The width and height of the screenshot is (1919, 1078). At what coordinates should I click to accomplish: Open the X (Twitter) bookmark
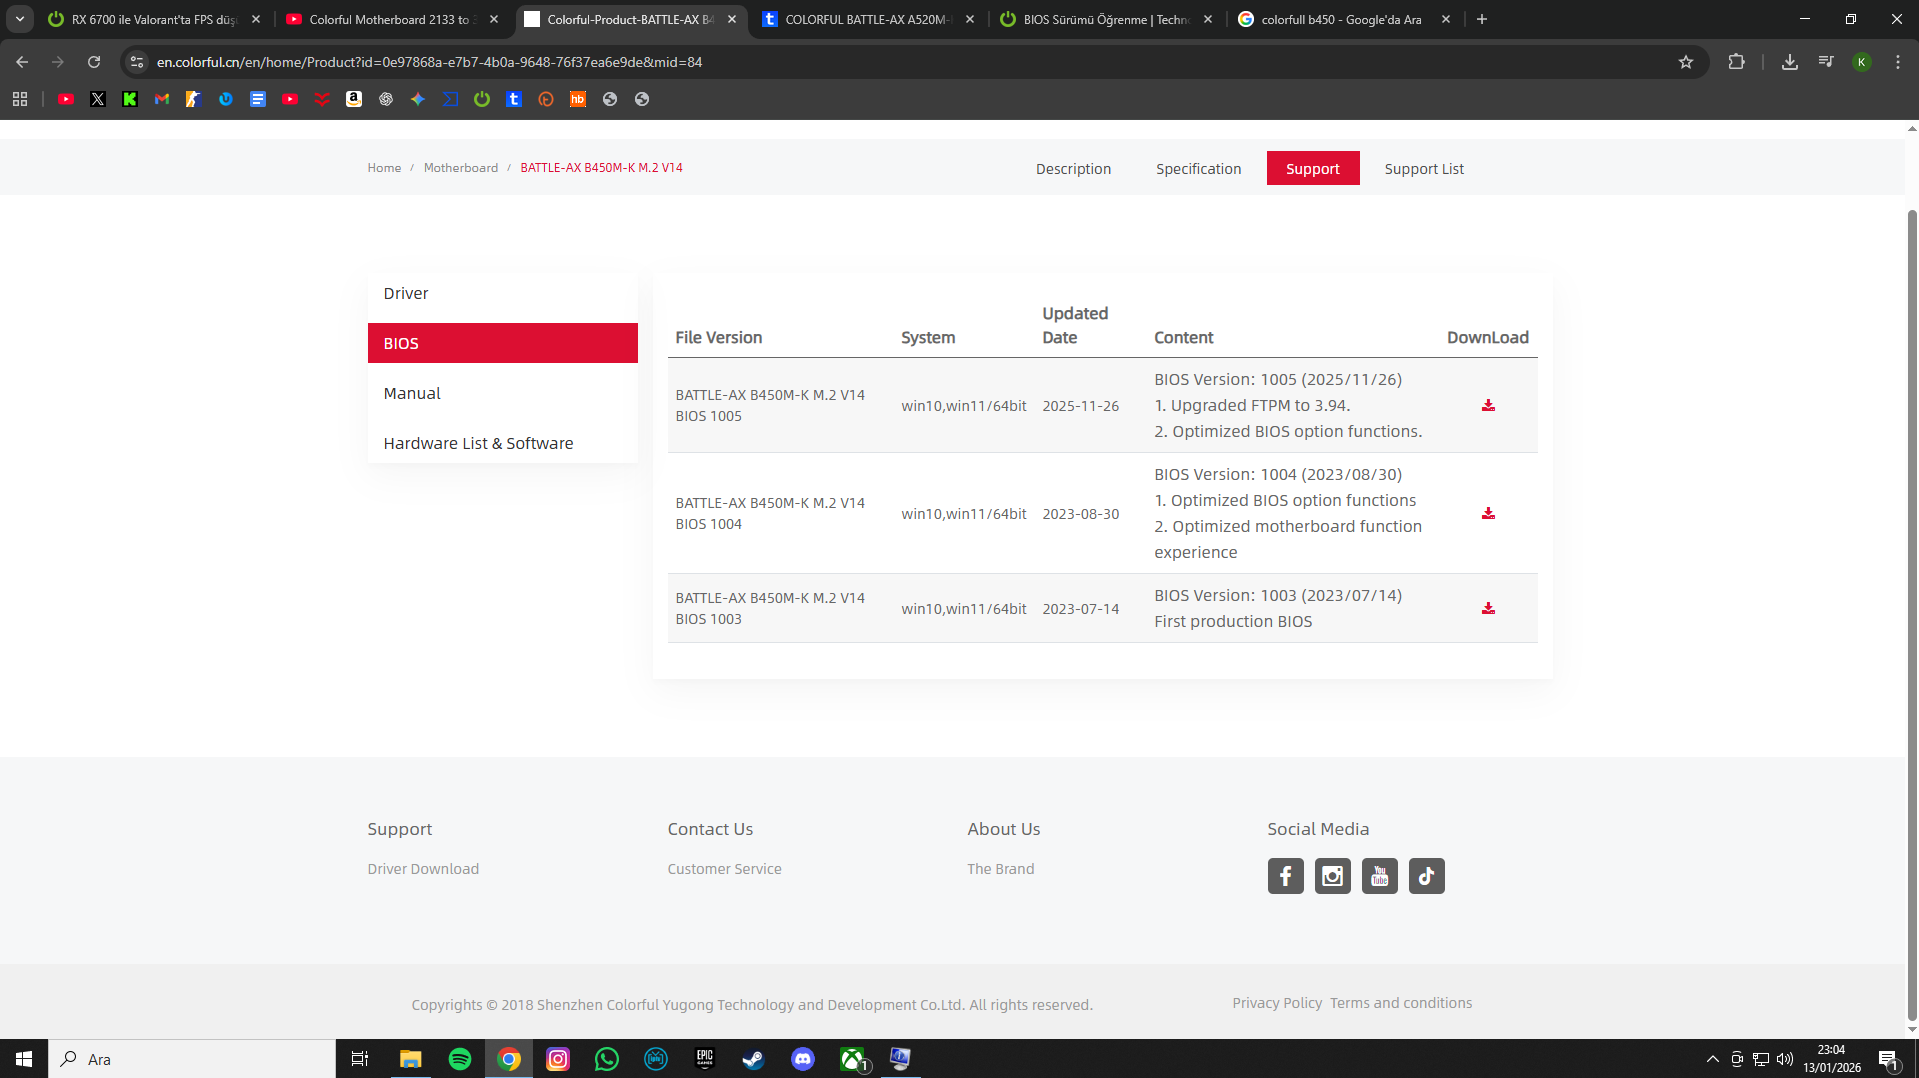click(98, 99)
